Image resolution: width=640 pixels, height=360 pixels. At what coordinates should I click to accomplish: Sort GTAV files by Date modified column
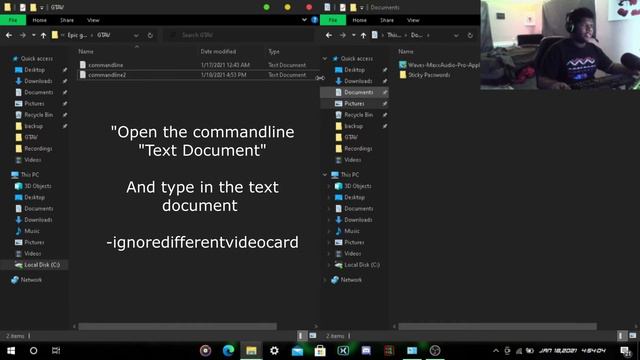coord(218,51)
